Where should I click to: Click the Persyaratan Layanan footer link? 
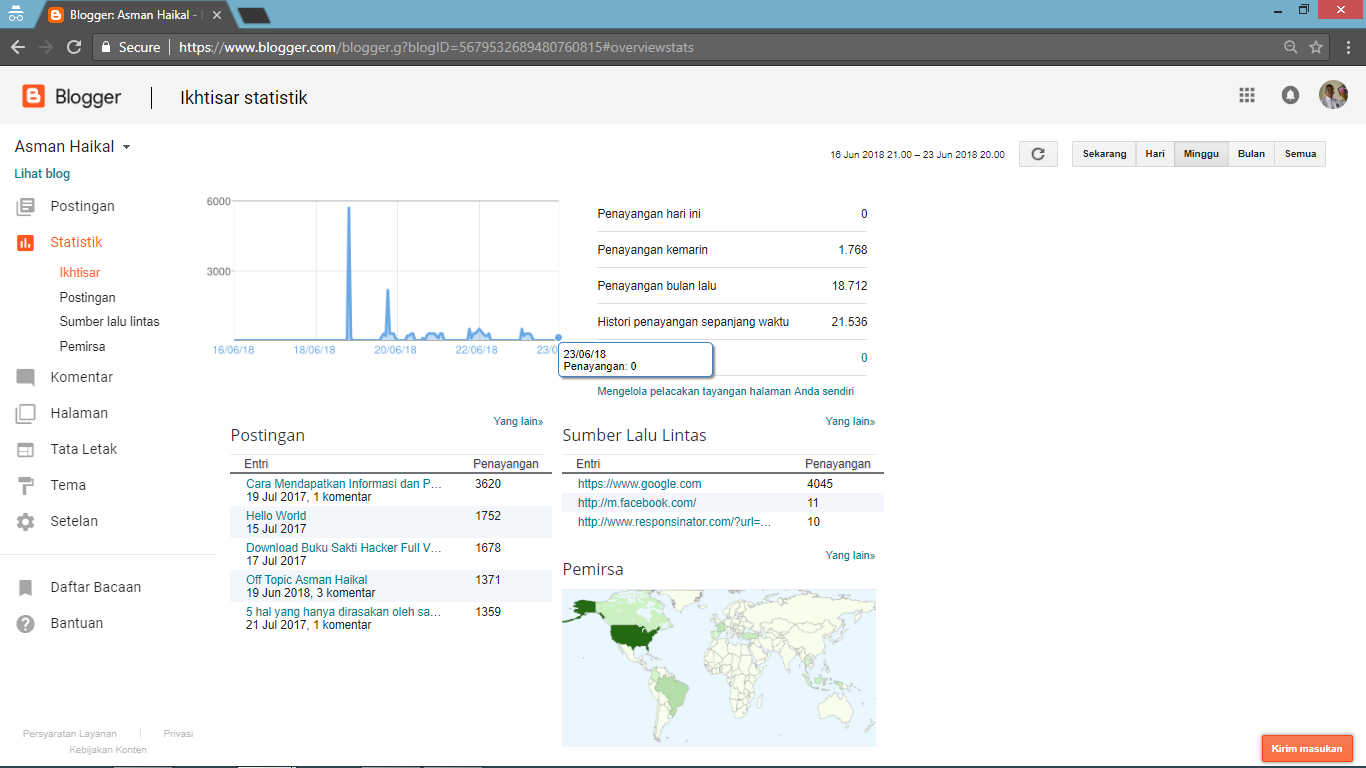pyautogui.click(x=70, y=733)
